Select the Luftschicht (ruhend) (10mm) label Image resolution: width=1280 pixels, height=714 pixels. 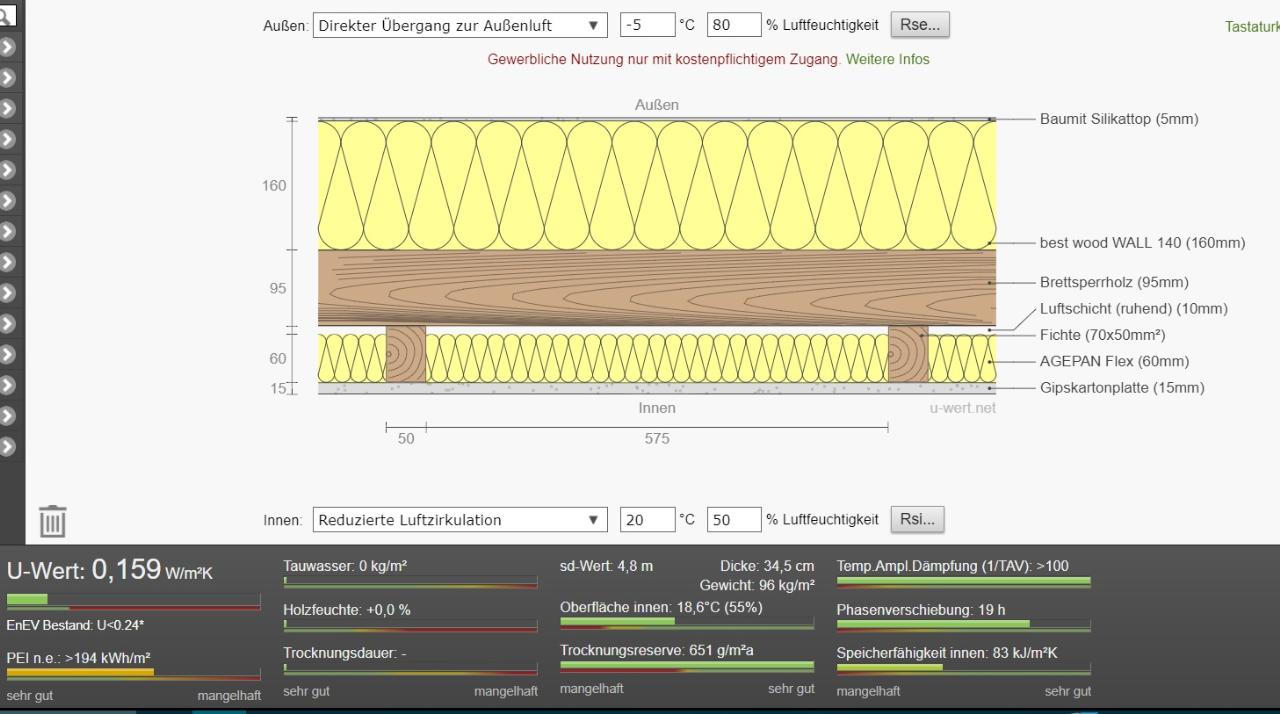pyautogui.click(x=1134, y=309)
